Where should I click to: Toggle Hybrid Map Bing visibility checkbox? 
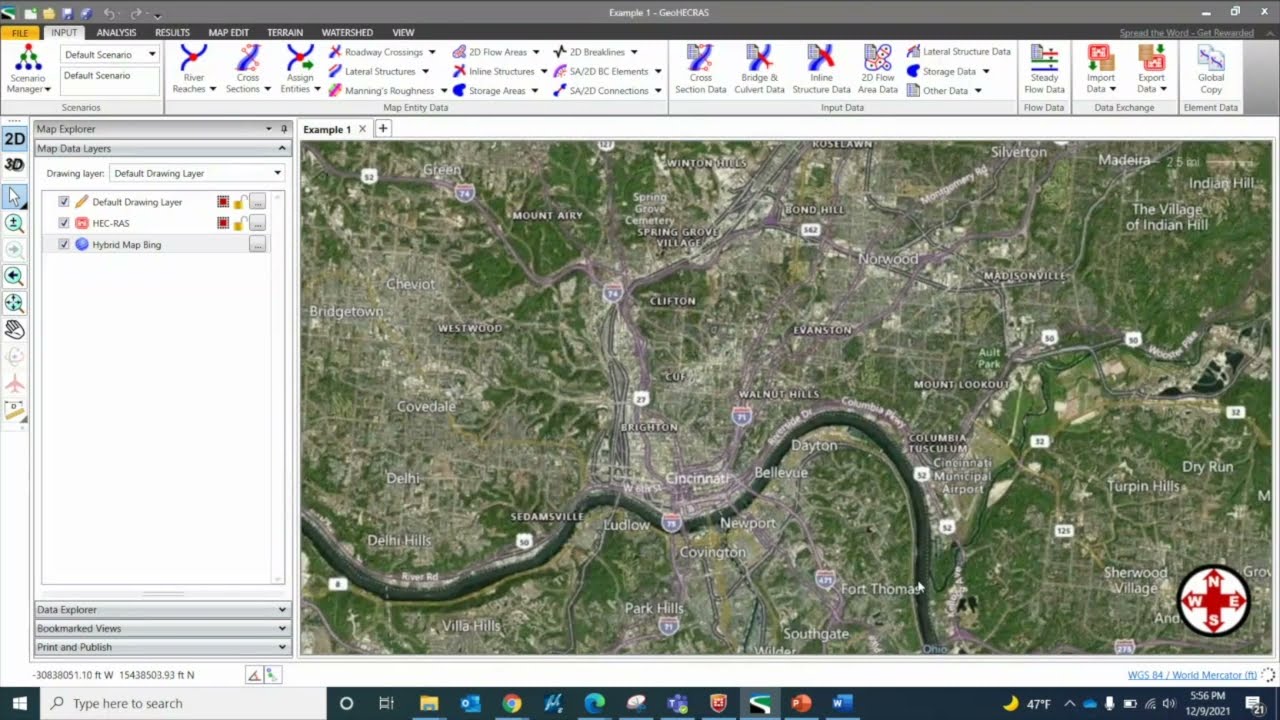tap(64, 244)
